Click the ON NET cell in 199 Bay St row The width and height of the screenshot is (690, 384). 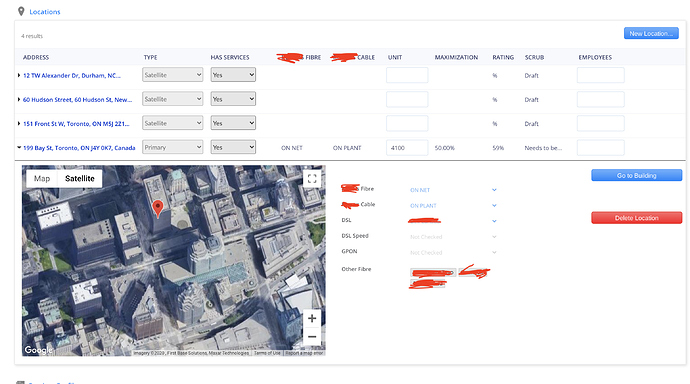point(292,148)
